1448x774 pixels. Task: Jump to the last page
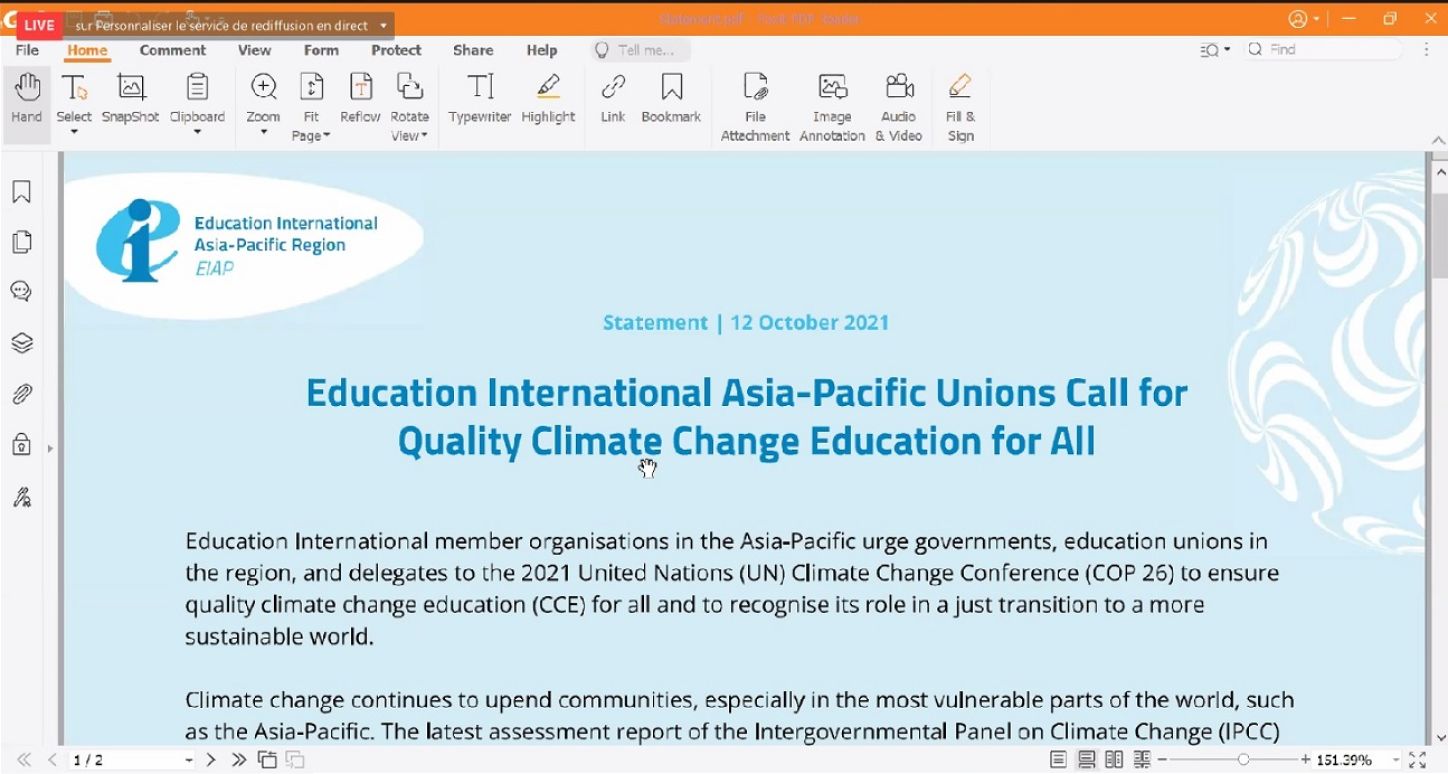pos(238,760)
